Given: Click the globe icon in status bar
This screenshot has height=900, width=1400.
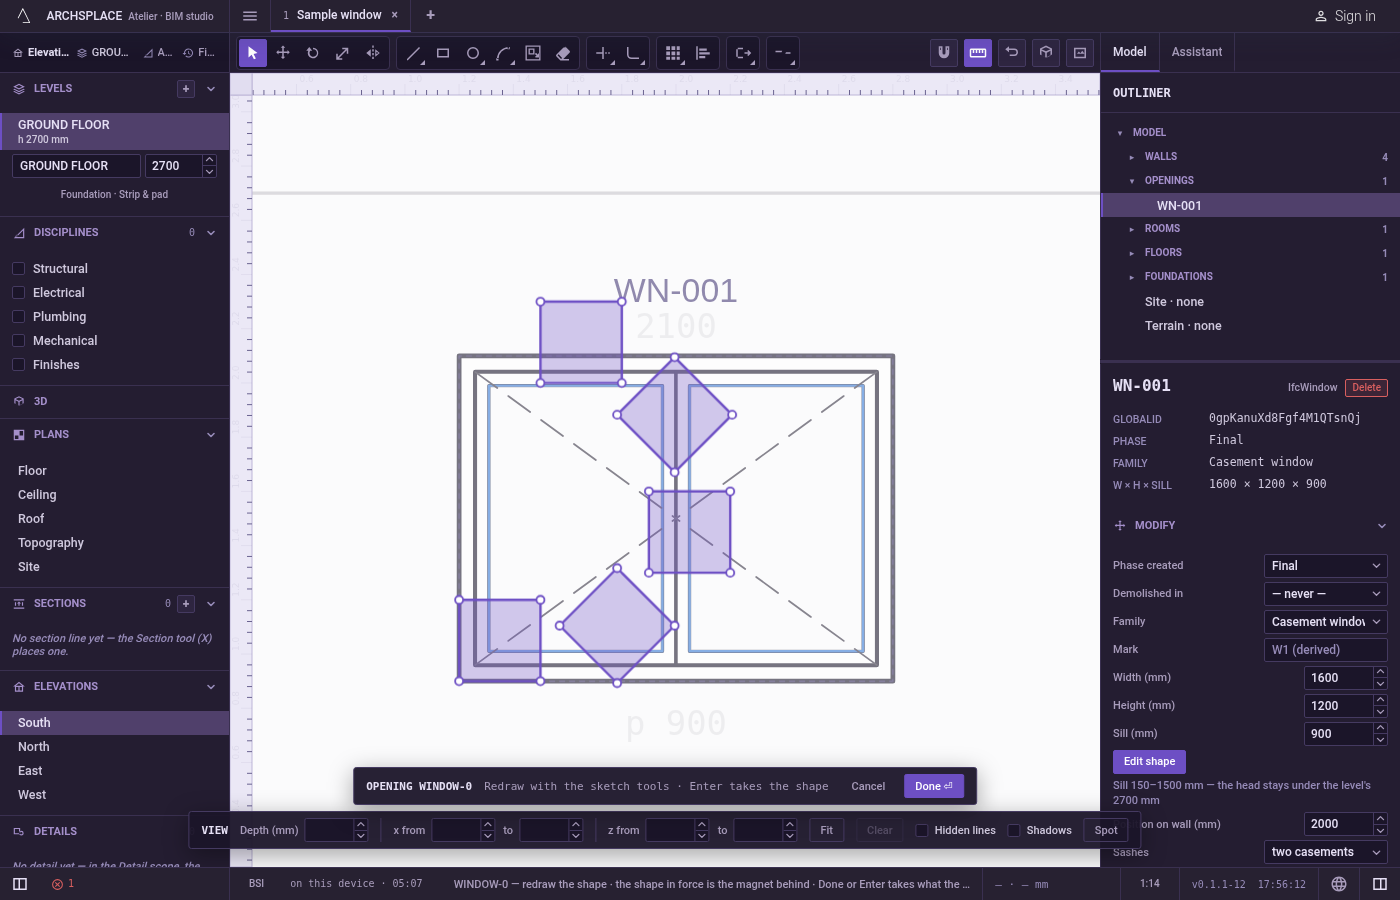Looking at the screenshot, I should [x=1339, y=884].
